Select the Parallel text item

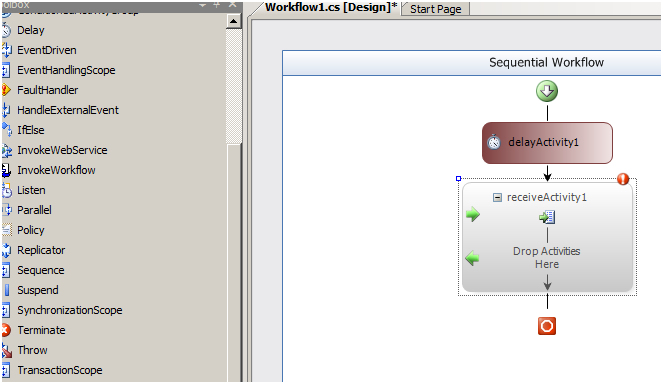(34, 210)
